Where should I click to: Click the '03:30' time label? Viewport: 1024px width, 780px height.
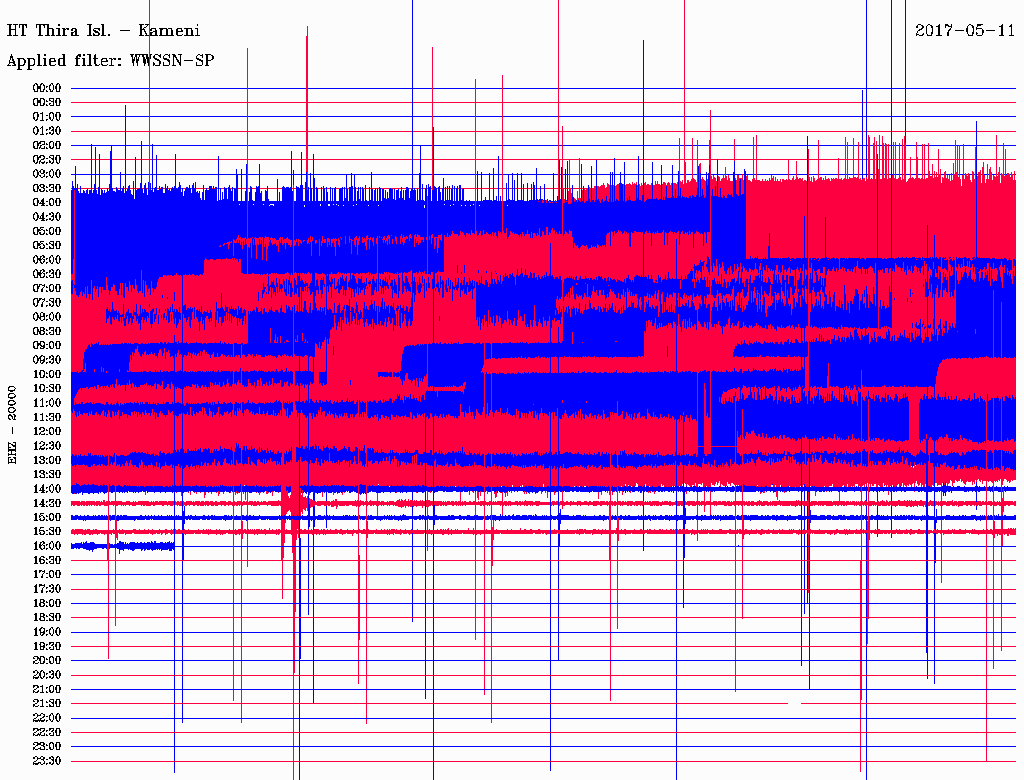[x=47, y=188]
